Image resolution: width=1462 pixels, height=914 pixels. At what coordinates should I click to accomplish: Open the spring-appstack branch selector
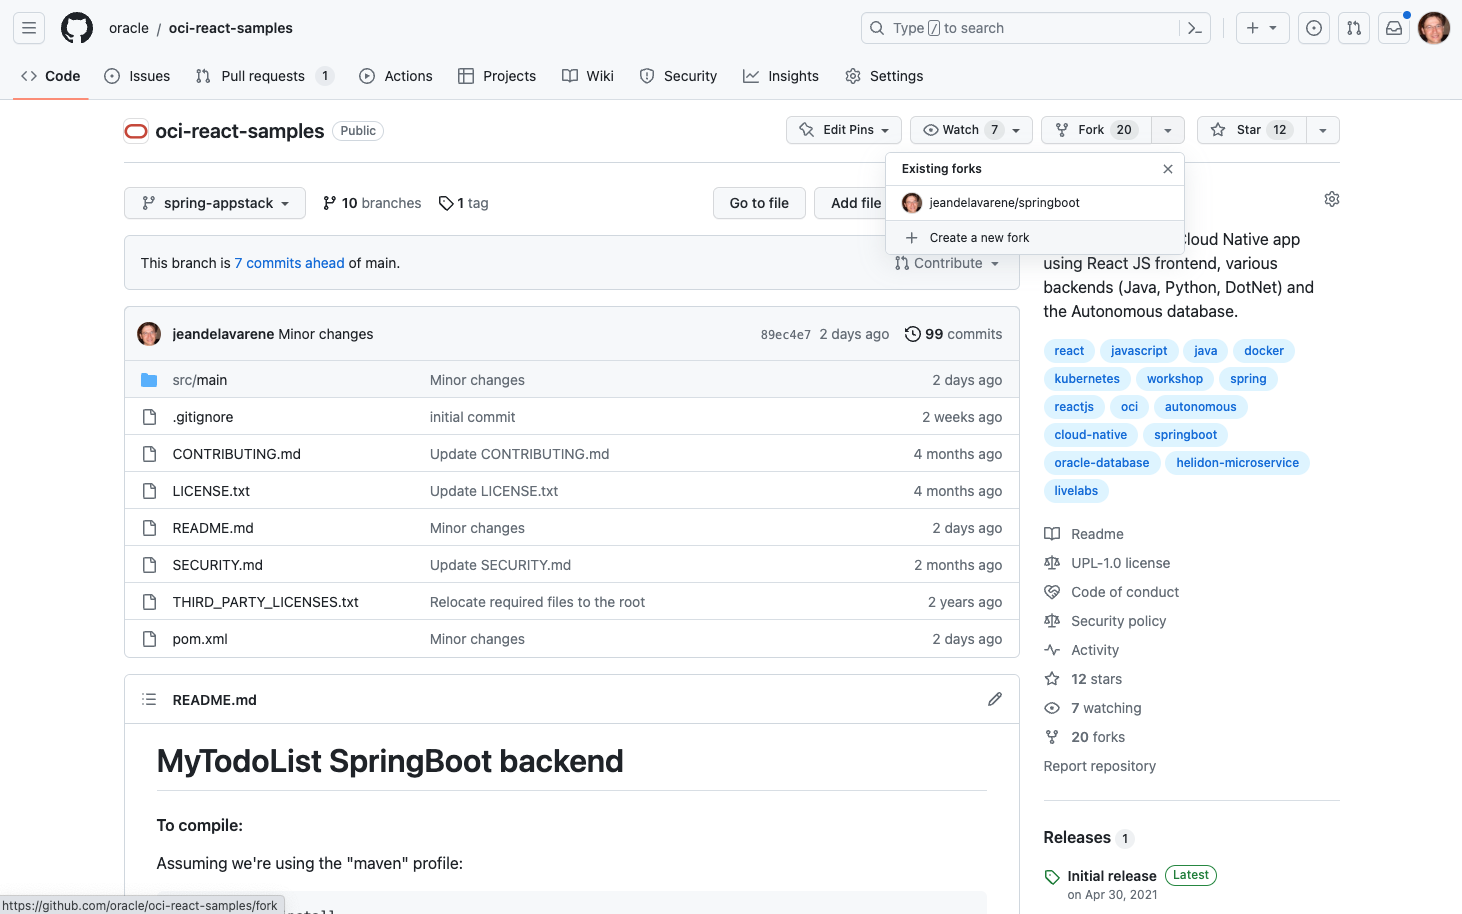coord(215,203)
